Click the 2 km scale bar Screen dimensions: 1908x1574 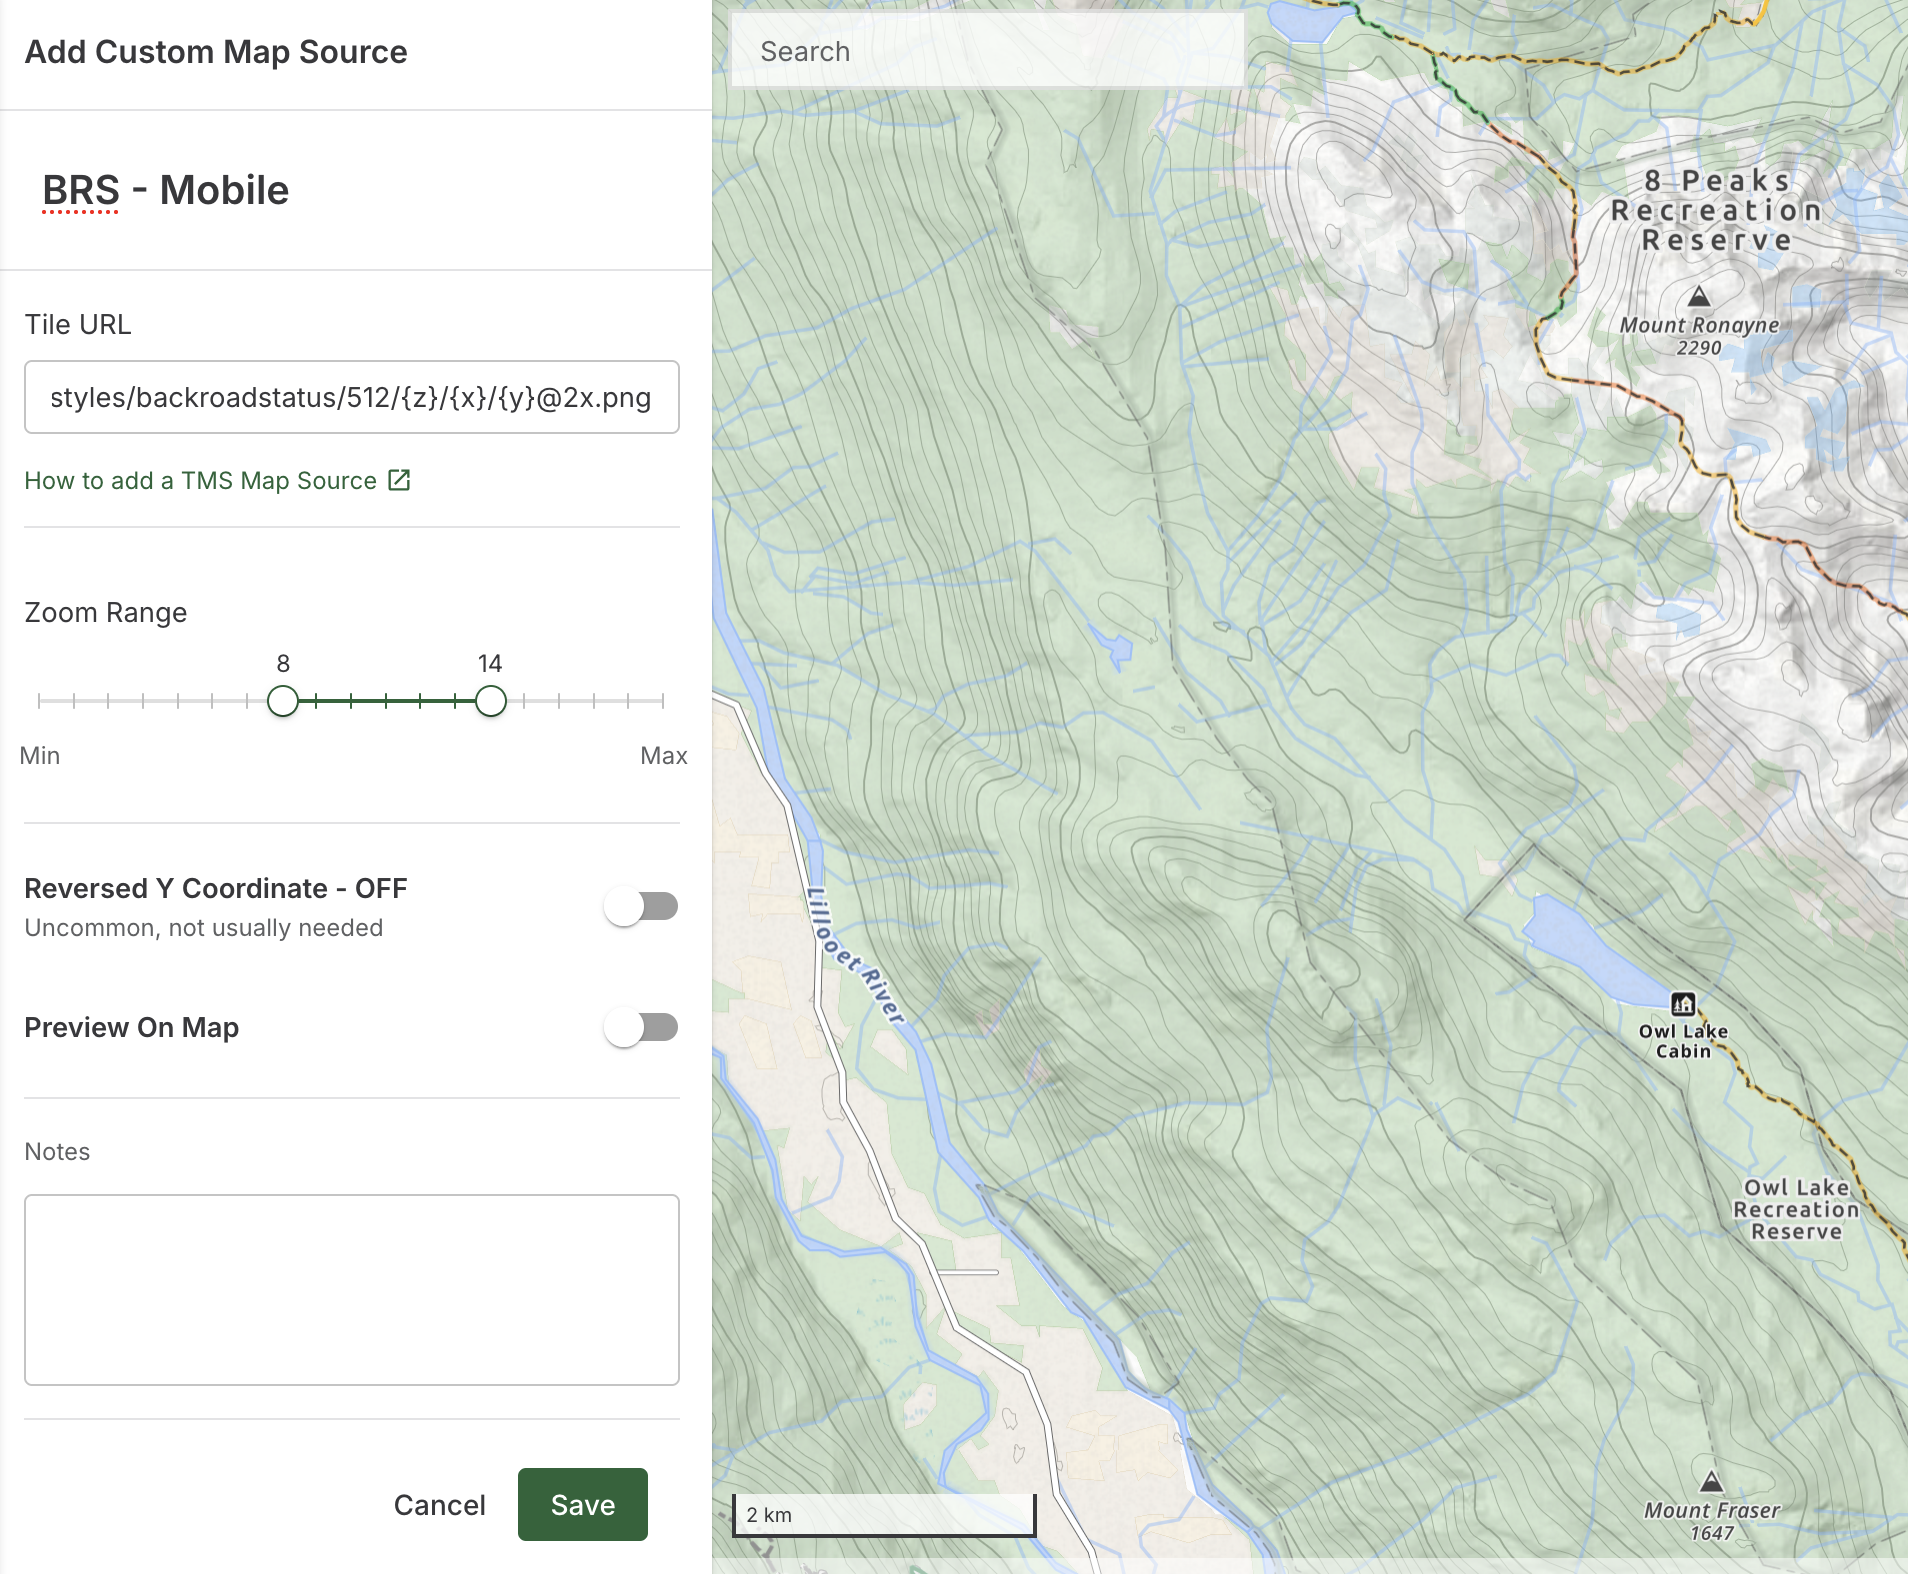pyautogui.click(x=884, y=1514)
